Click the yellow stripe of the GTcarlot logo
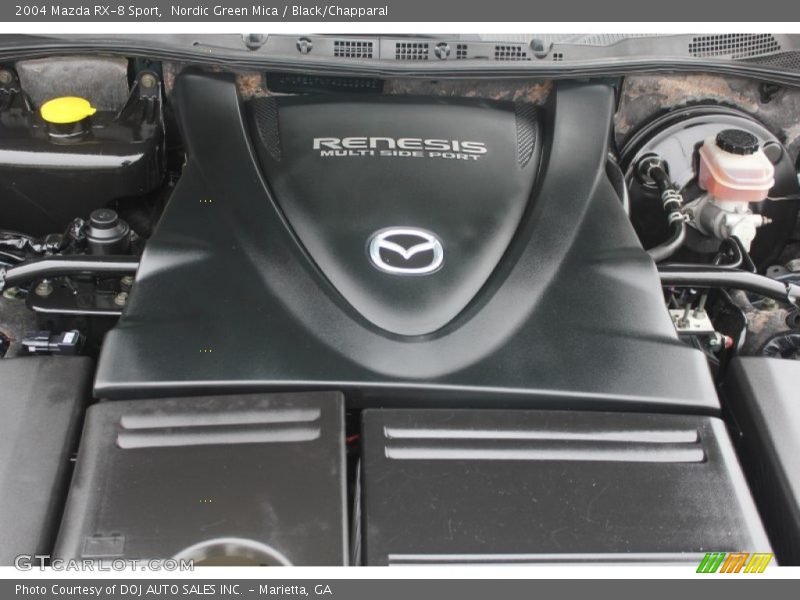The image size is (800, 600). [757, 563]
